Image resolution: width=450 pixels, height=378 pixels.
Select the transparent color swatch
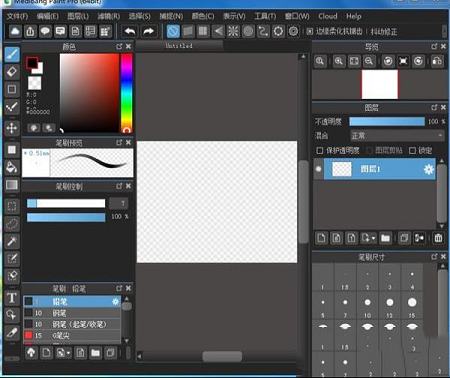[34, 83]
